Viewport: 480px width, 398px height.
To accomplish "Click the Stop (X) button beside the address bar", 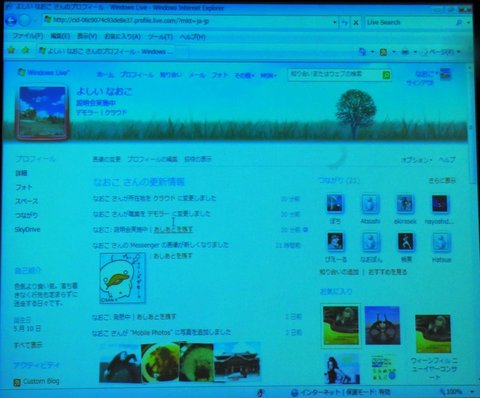I will tap(356, 22).
